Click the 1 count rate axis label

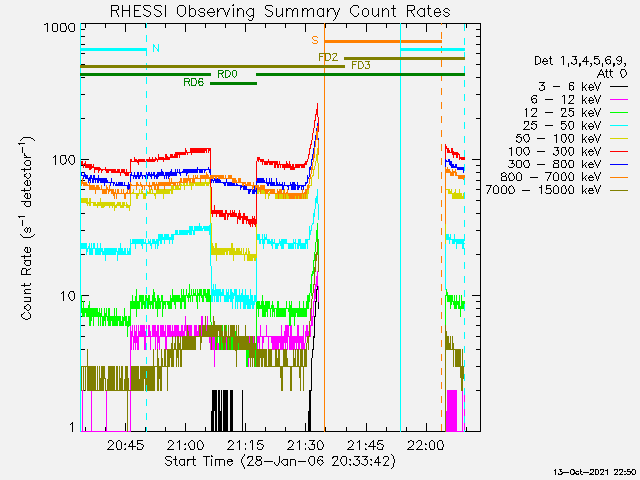click(72, 427)
